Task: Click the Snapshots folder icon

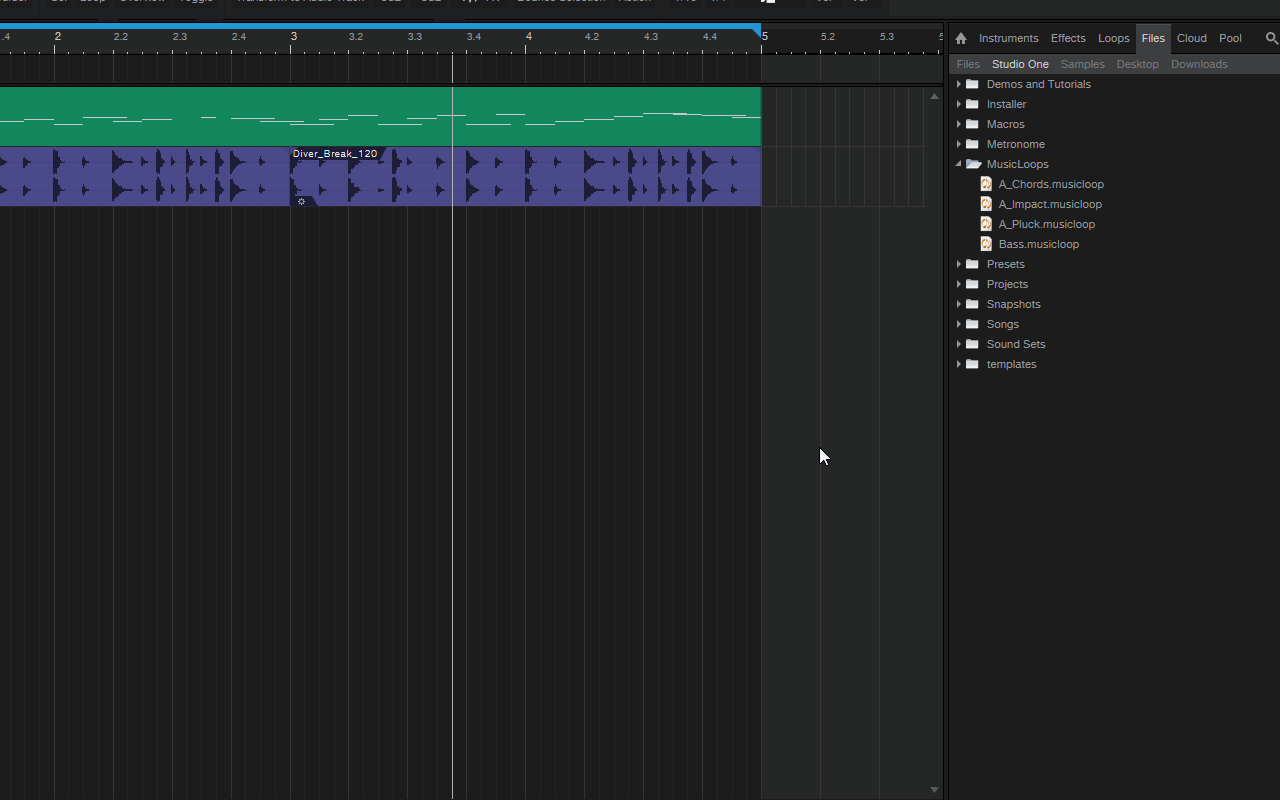Action: click(x=972, y=304)
